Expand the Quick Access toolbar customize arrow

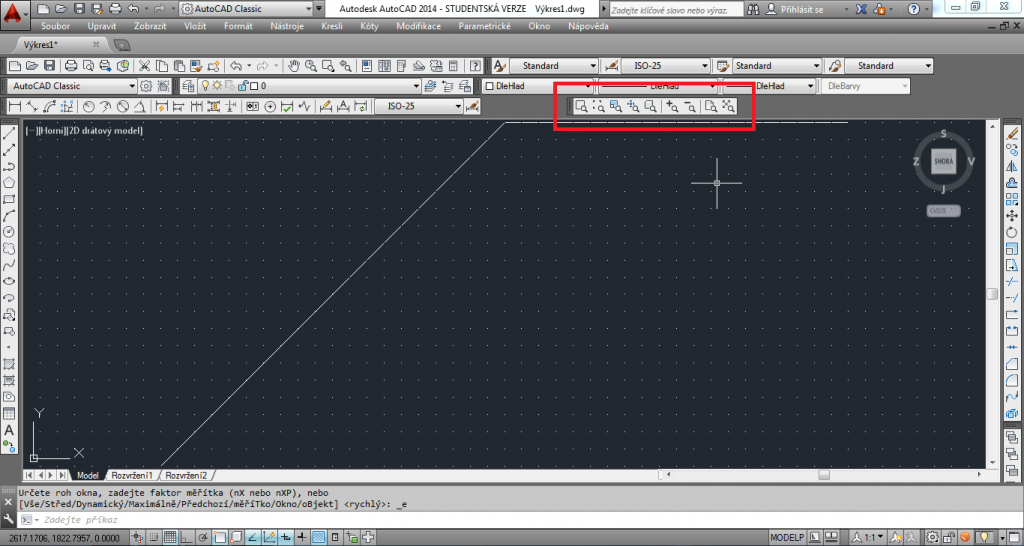[x=319, y=9]
